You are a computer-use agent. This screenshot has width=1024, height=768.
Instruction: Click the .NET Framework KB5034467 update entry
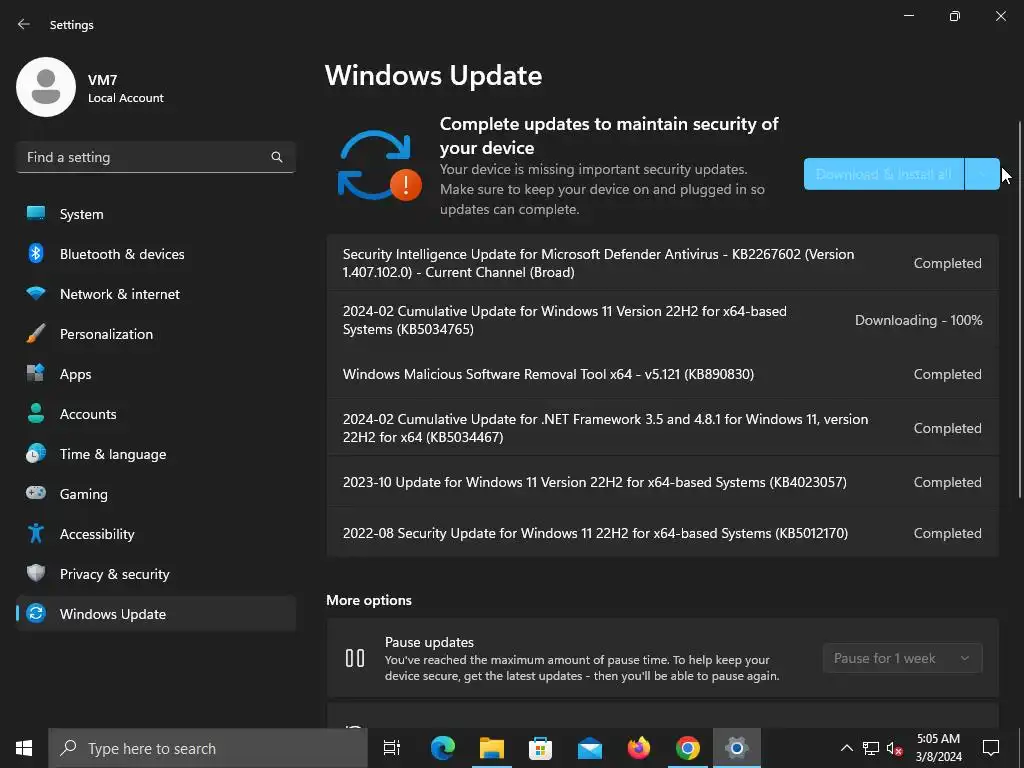pos(662,428)
